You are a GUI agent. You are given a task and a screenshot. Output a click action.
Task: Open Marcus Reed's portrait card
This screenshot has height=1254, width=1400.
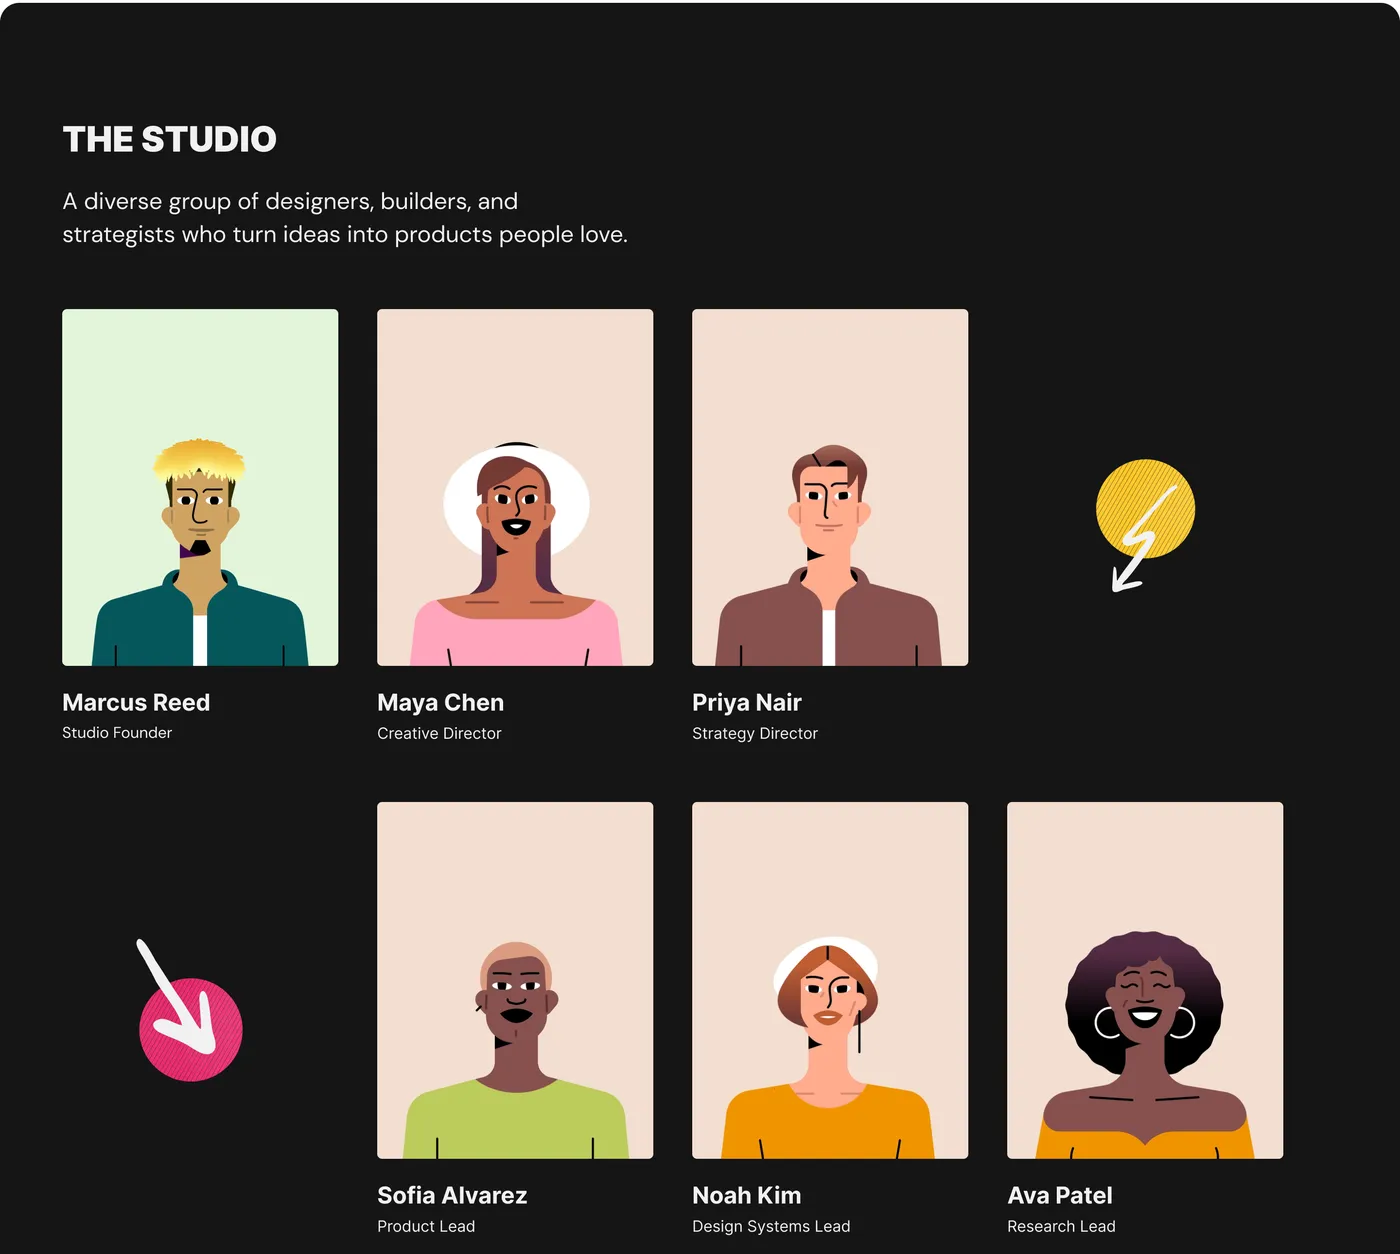tap(200, 487)
